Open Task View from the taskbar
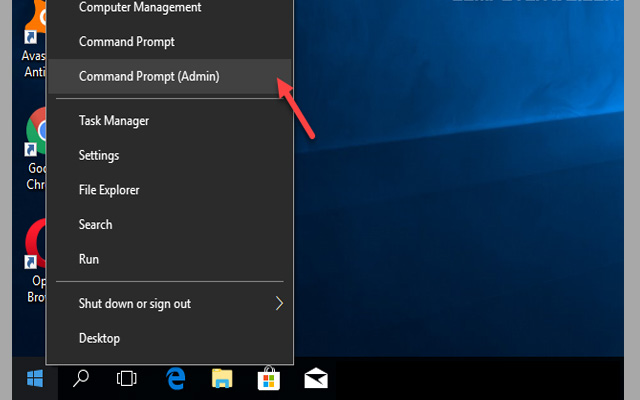The image size is (640, 400). (127, 379)
